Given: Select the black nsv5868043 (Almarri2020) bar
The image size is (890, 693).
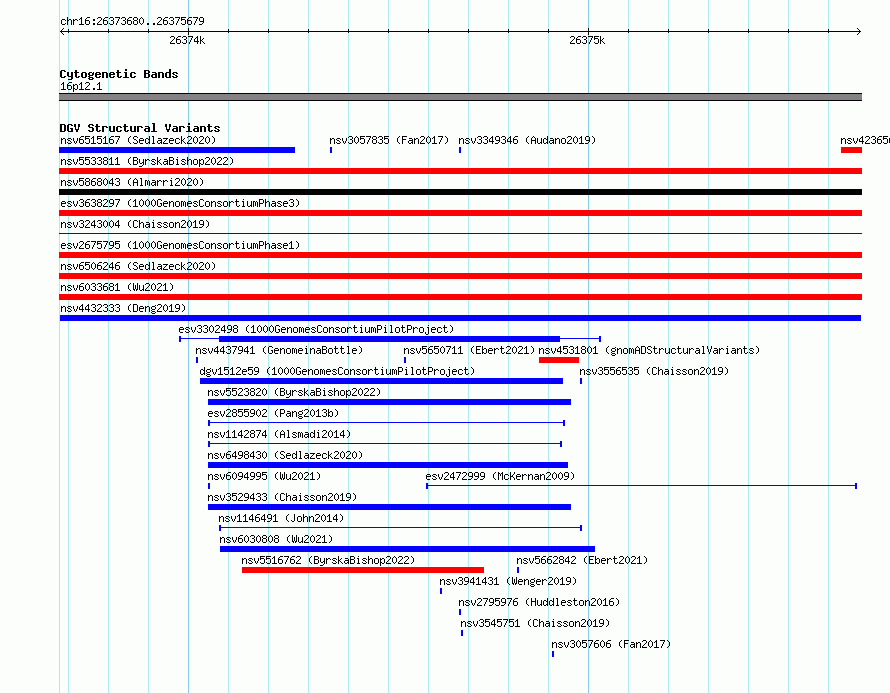Looking at the screenshot, I should pos(460,192).
